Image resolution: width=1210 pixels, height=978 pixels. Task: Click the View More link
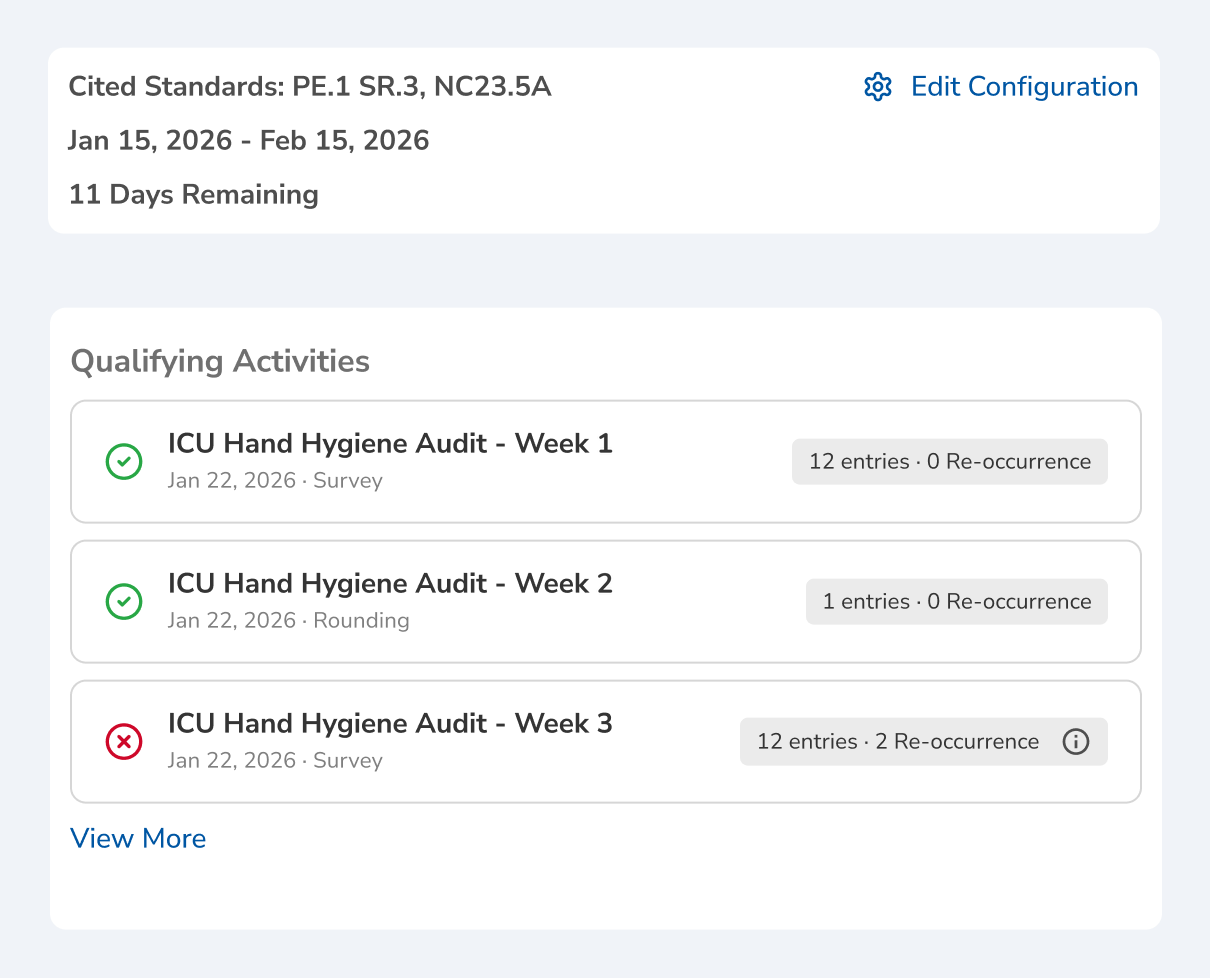[x=138, y=838]
